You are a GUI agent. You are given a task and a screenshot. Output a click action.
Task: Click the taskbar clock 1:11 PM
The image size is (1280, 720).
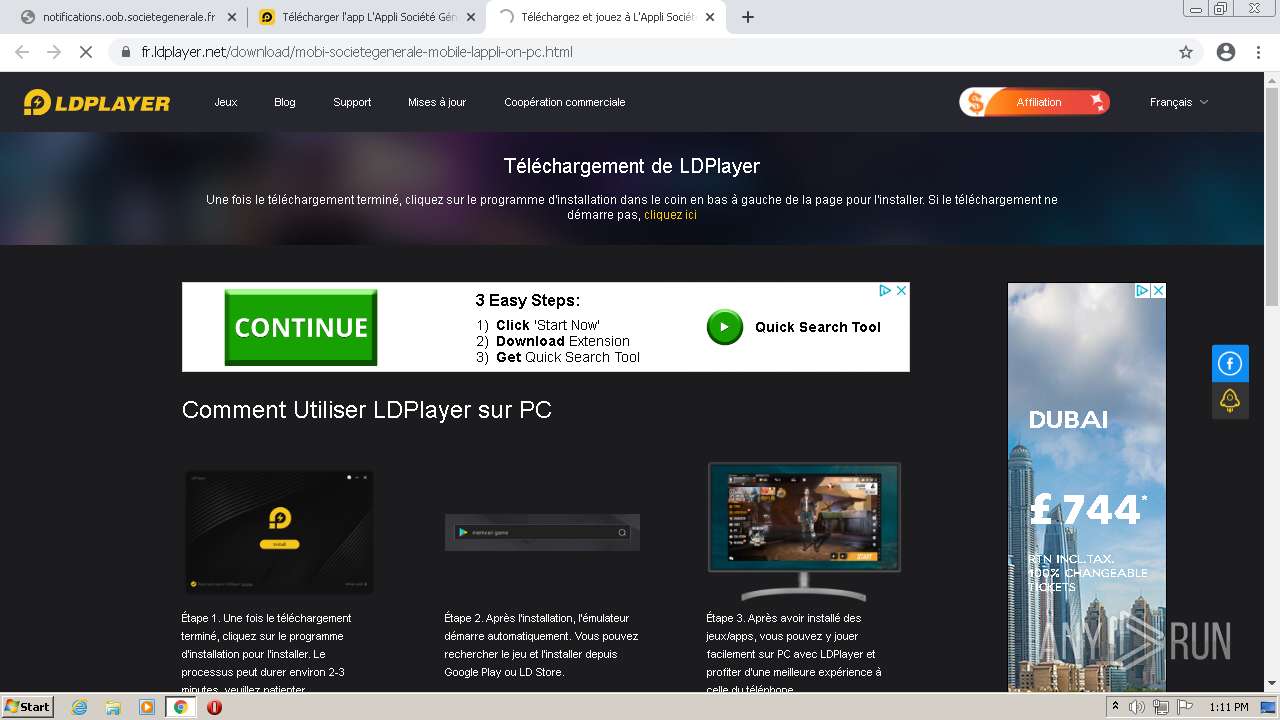1228,707
